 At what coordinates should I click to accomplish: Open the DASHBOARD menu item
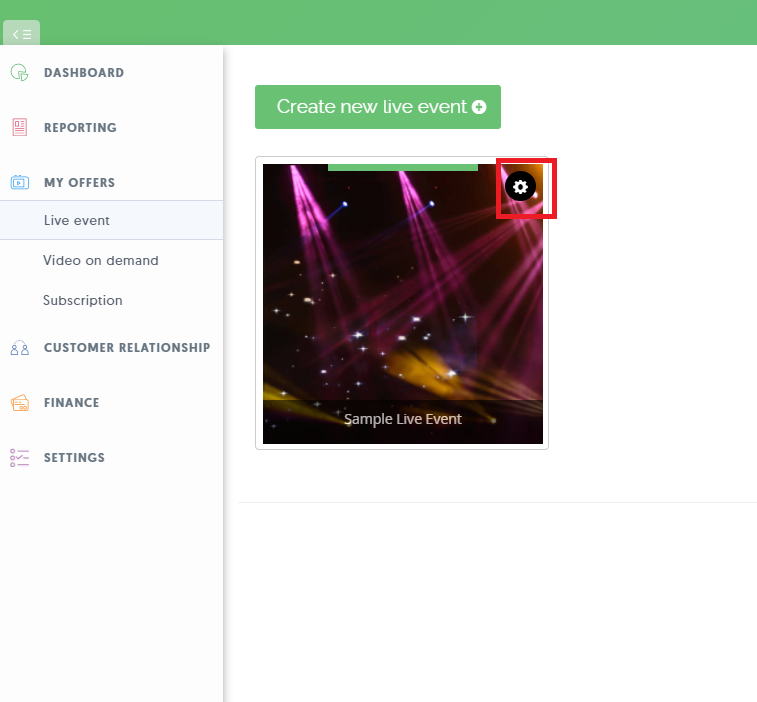point(84,72)
